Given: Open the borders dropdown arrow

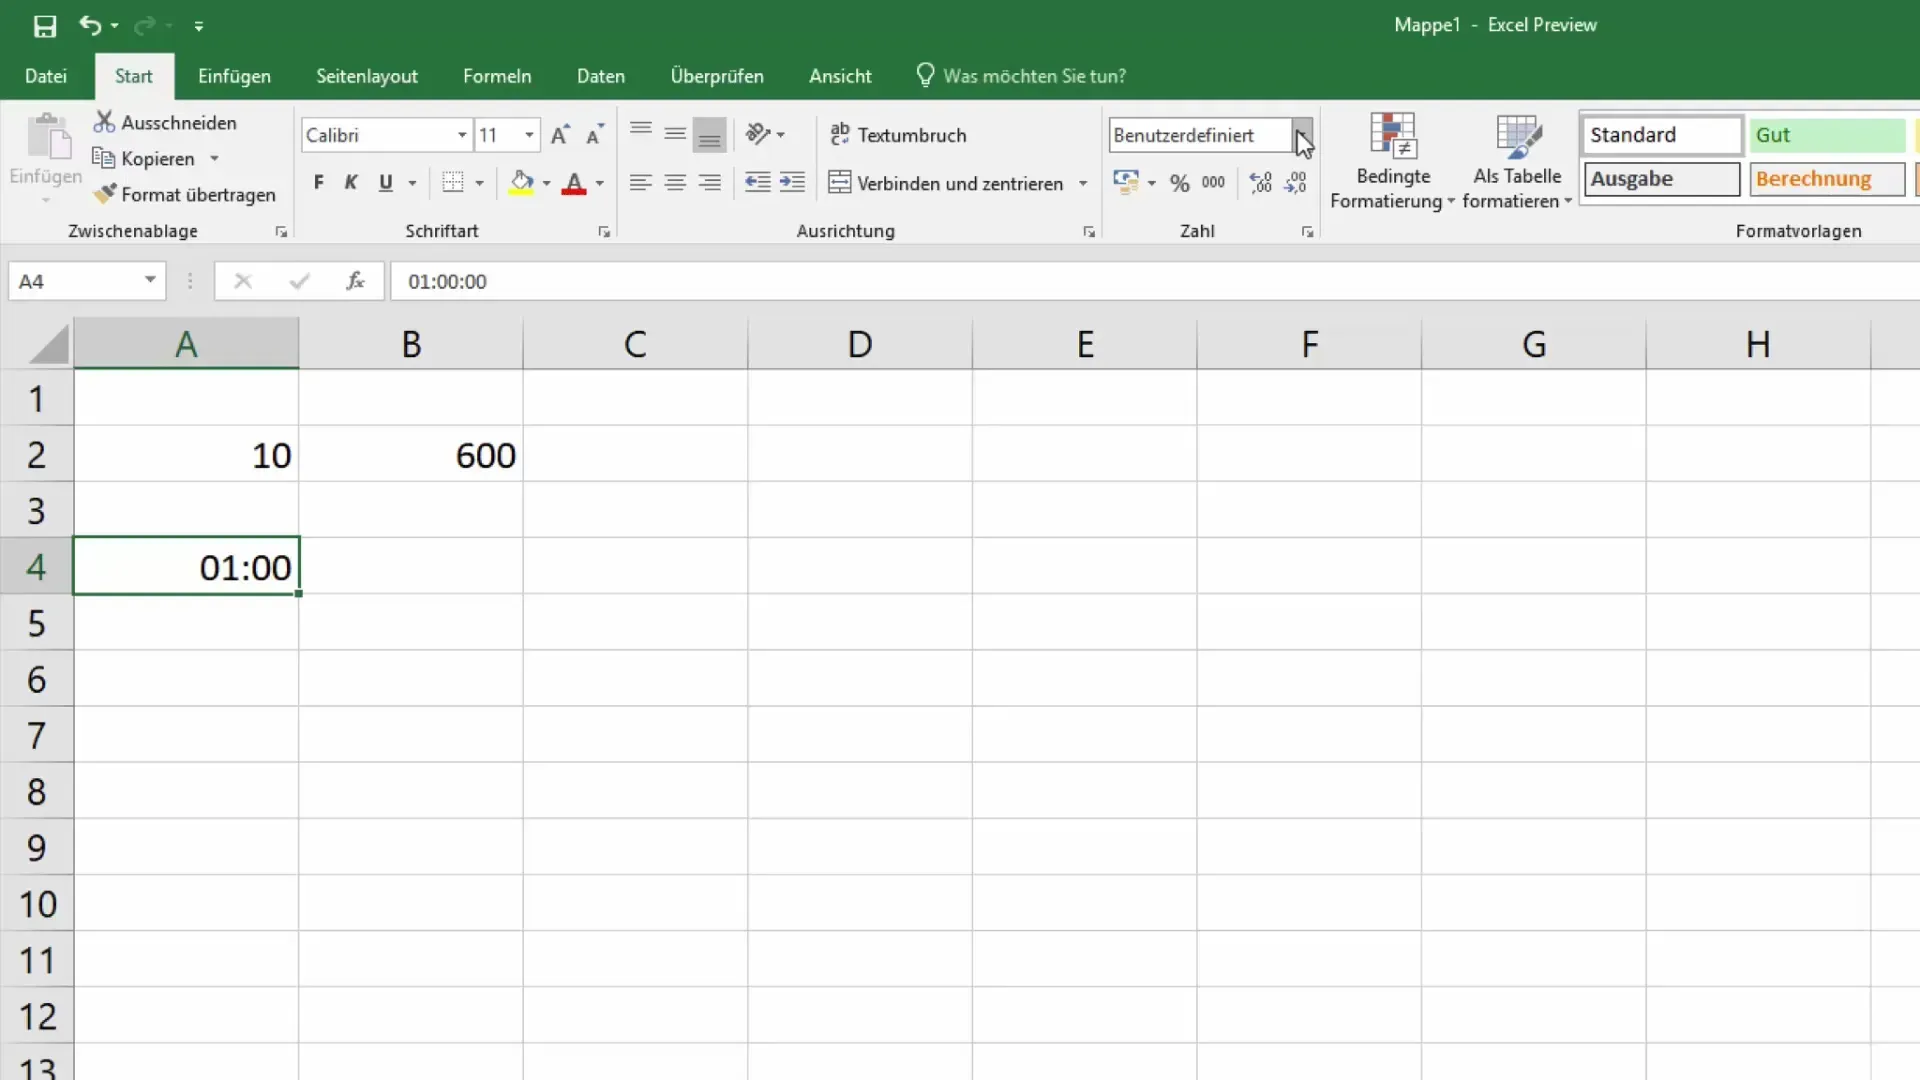Looking at the screenshot, I should 480,183.
